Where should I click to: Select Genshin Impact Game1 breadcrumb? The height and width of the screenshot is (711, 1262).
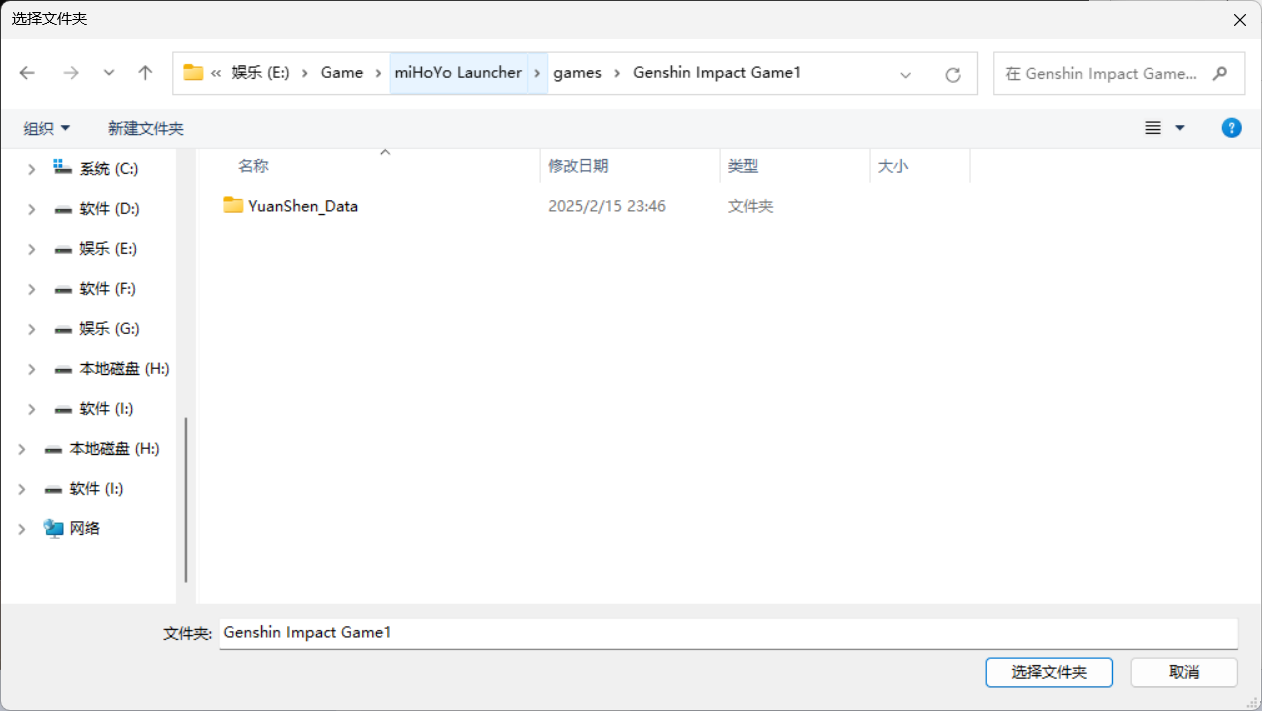[x=717, y=73]
